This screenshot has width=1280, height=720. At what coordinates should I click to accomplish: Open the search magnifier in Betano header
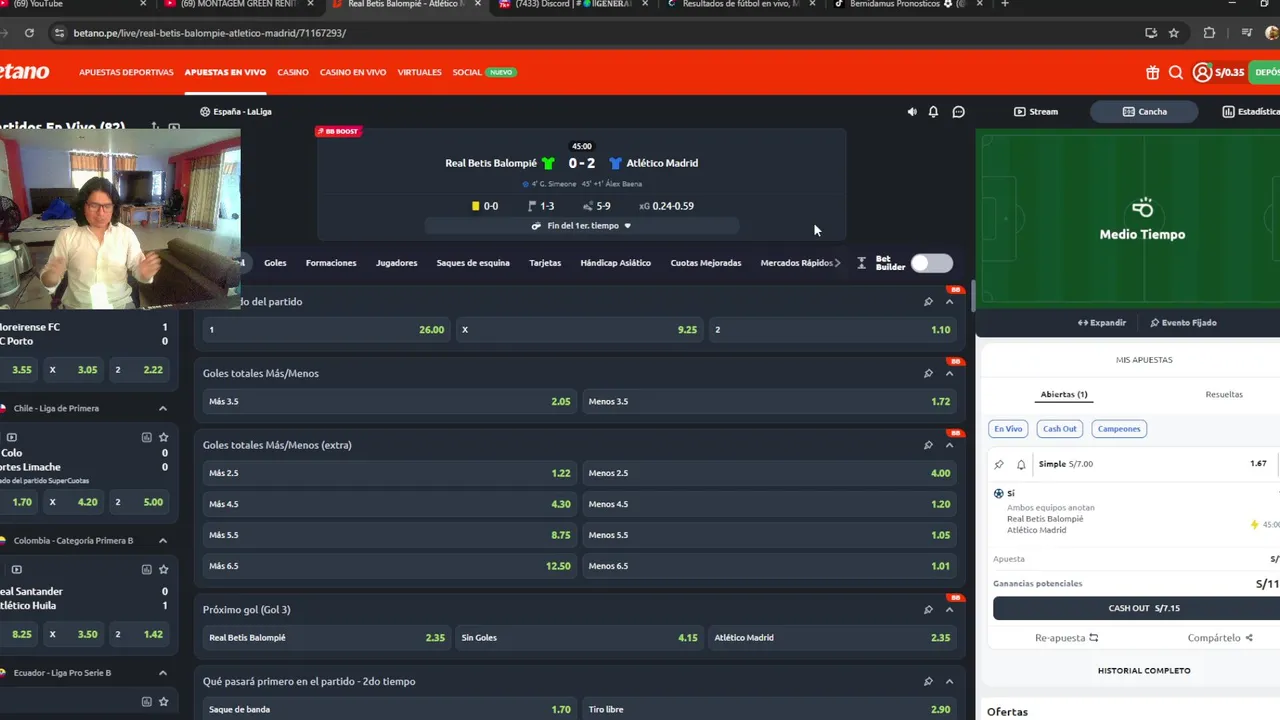[x=1176, y=72]
